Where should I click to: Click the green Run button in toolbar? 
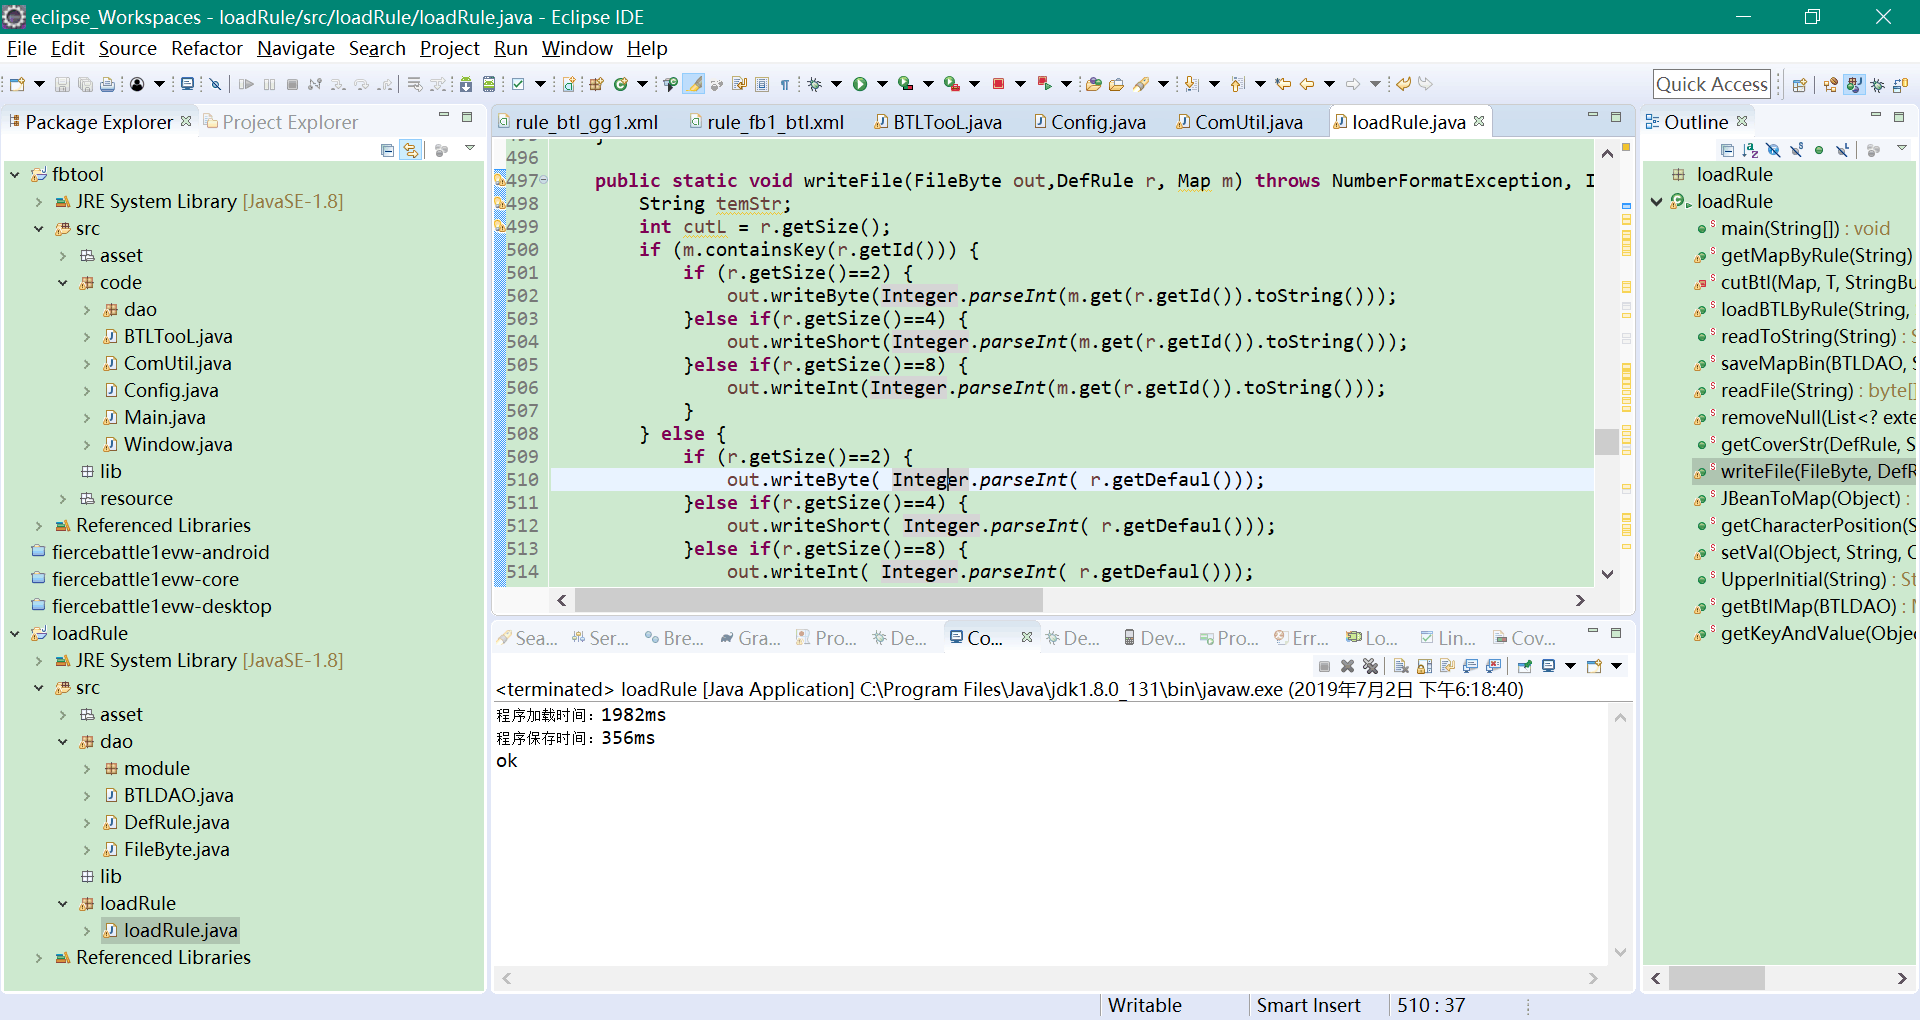[860, 84]
